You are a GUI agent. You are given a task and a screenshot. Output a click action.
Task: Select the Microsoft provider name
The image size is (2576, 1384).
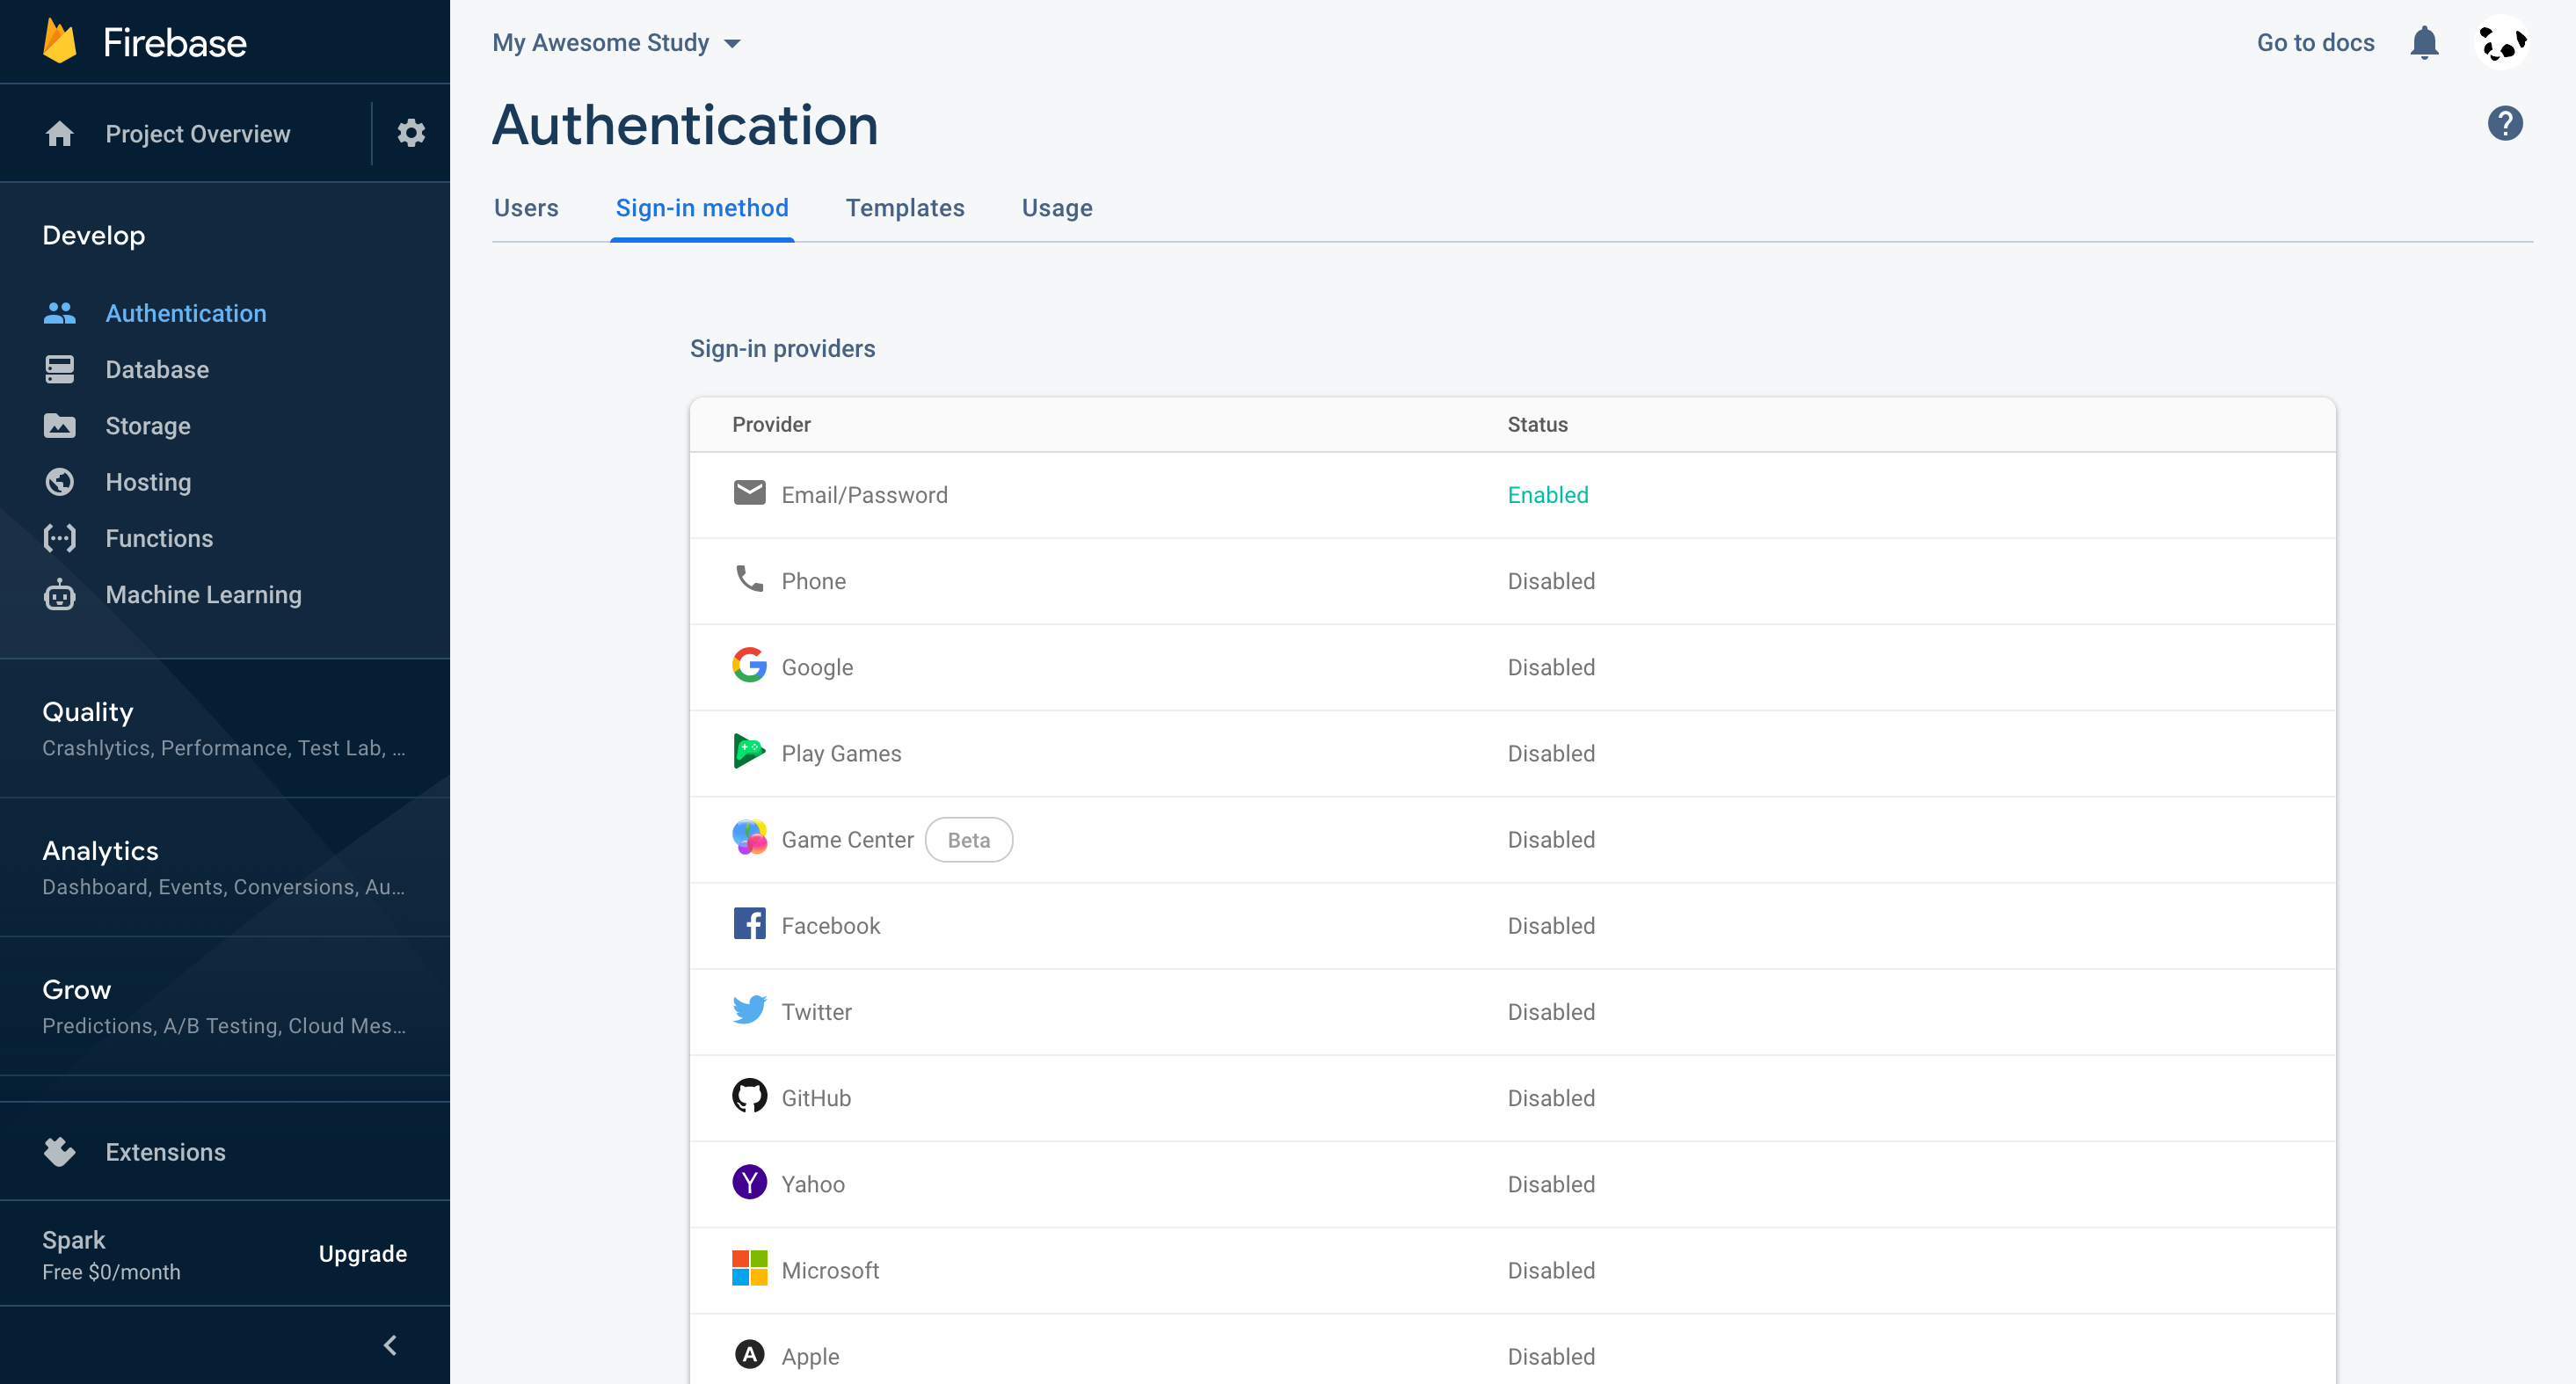830,1270
